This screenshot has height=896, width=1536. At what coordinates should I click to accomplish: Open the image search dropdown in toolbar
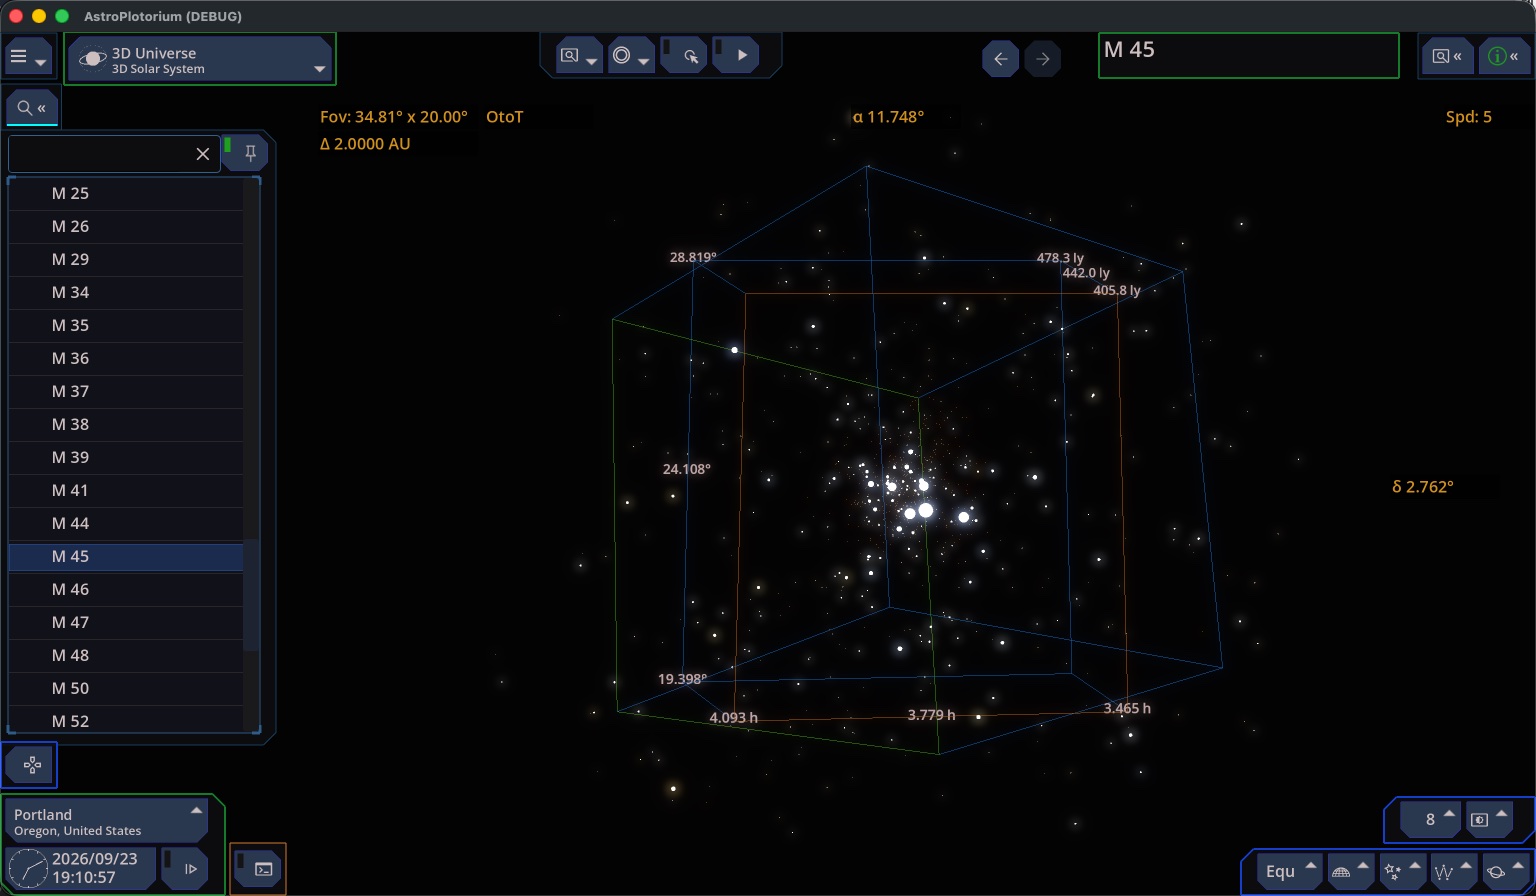[580, 56]
